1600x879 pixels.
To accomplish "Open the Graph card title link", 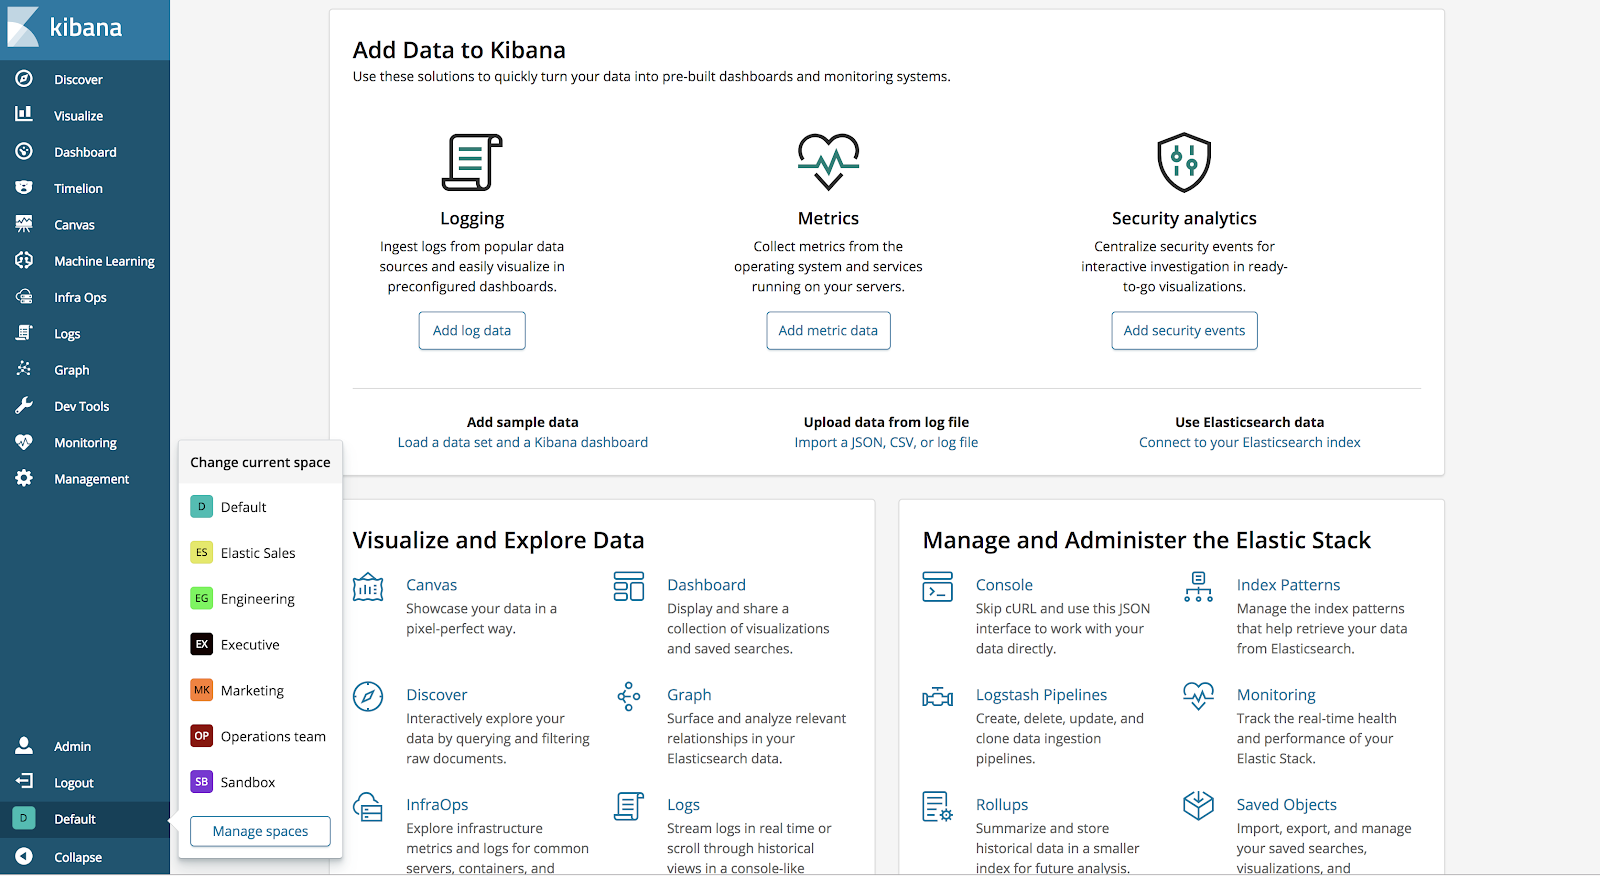I will pyautogui.click(x=689, y=695).
